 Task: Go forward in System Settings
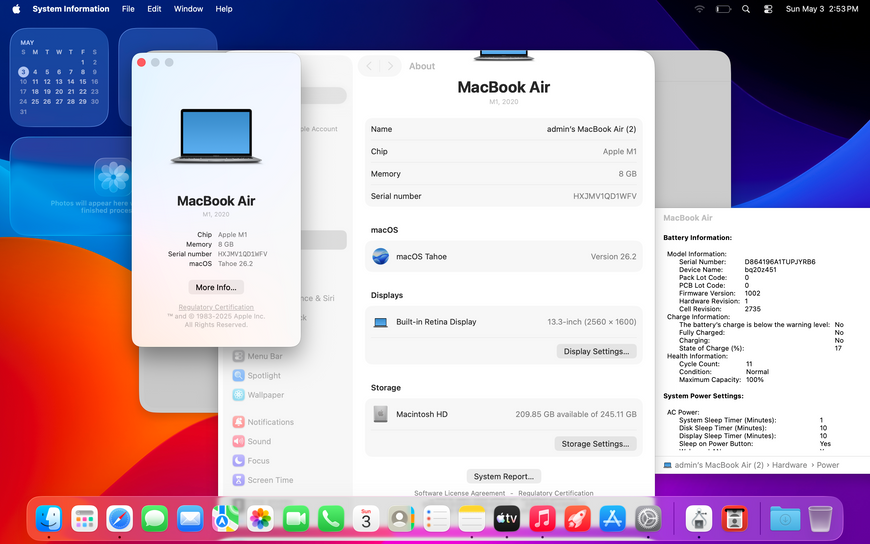pos(391,66)
